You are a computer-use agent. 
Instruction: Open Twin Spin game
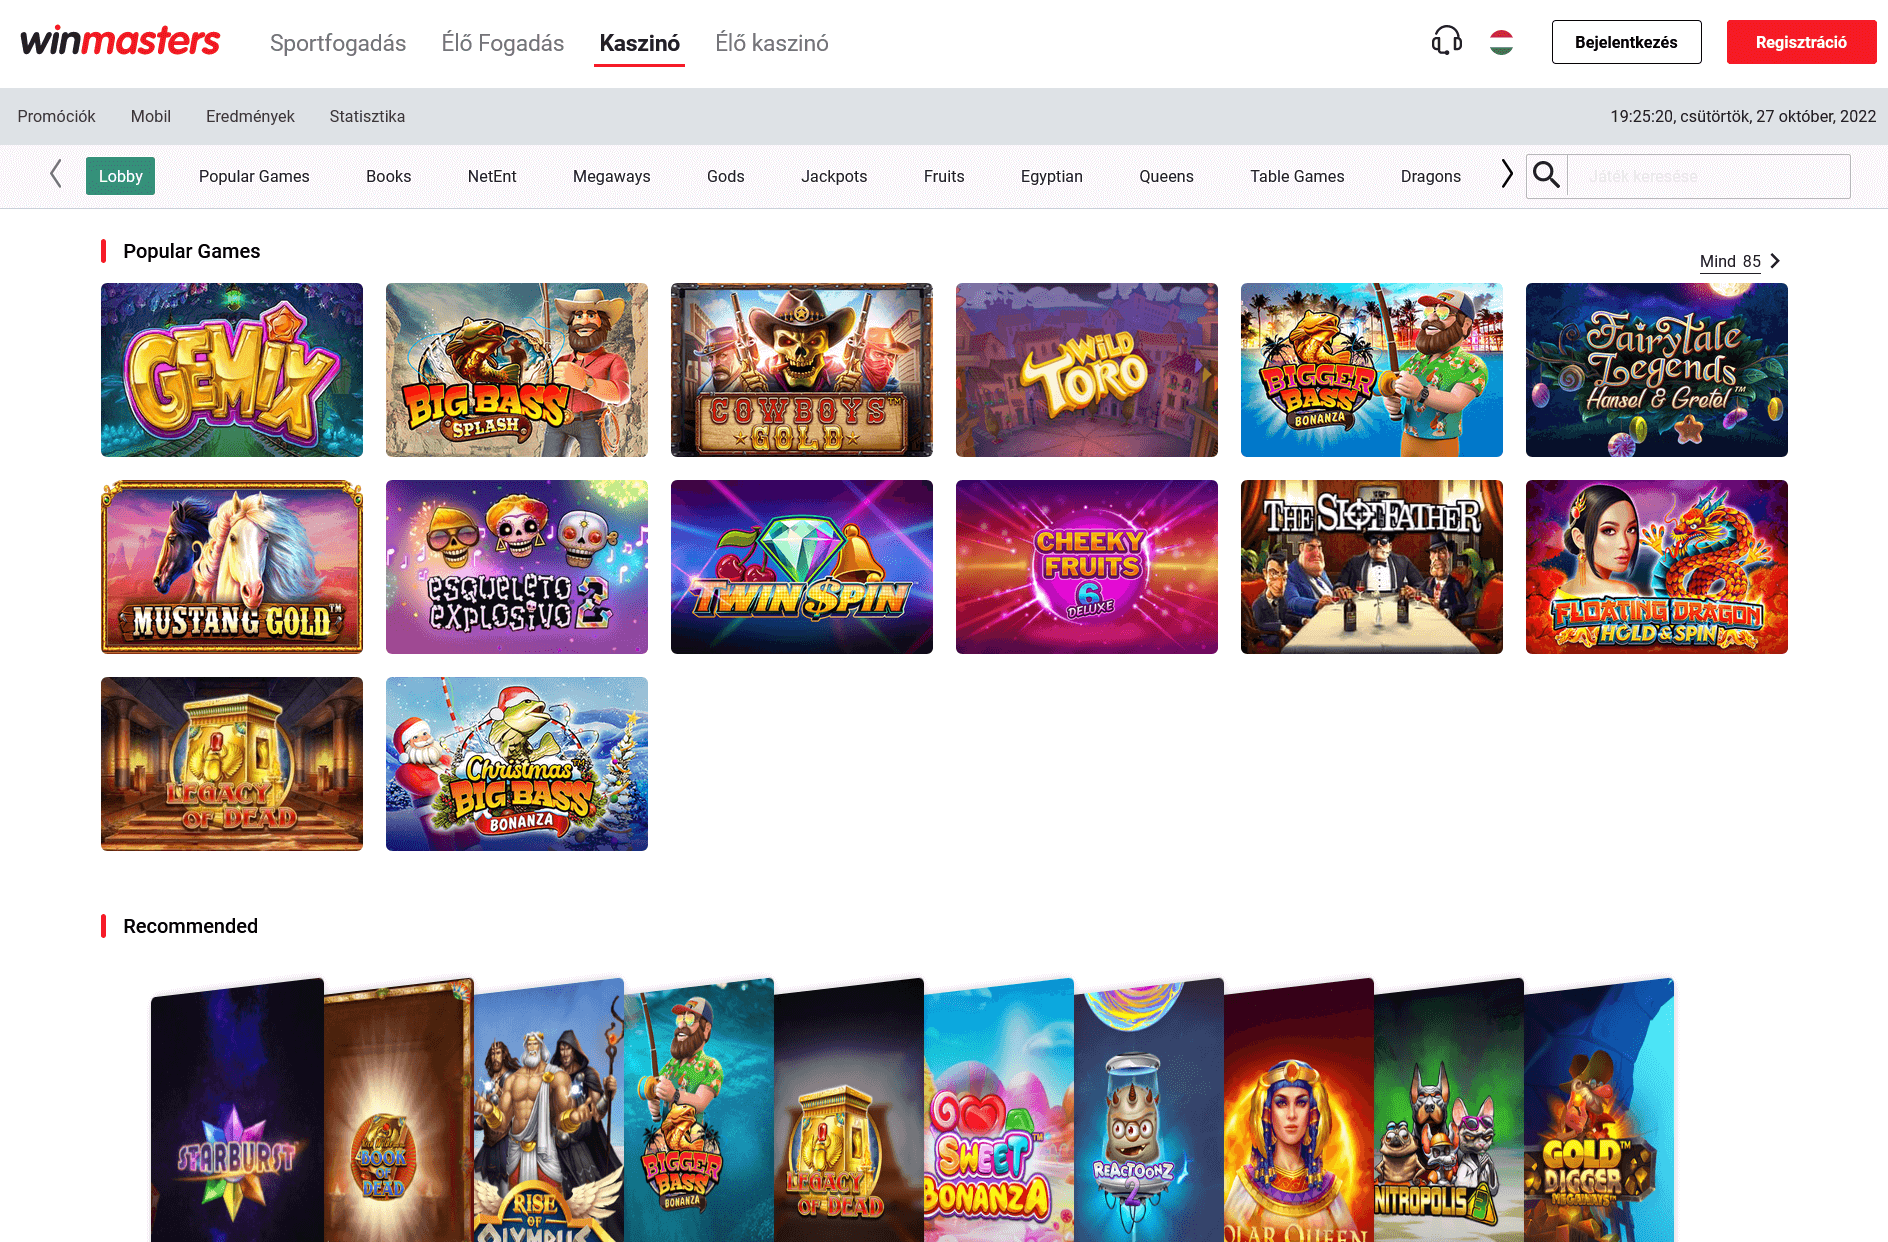click(802, 567)
